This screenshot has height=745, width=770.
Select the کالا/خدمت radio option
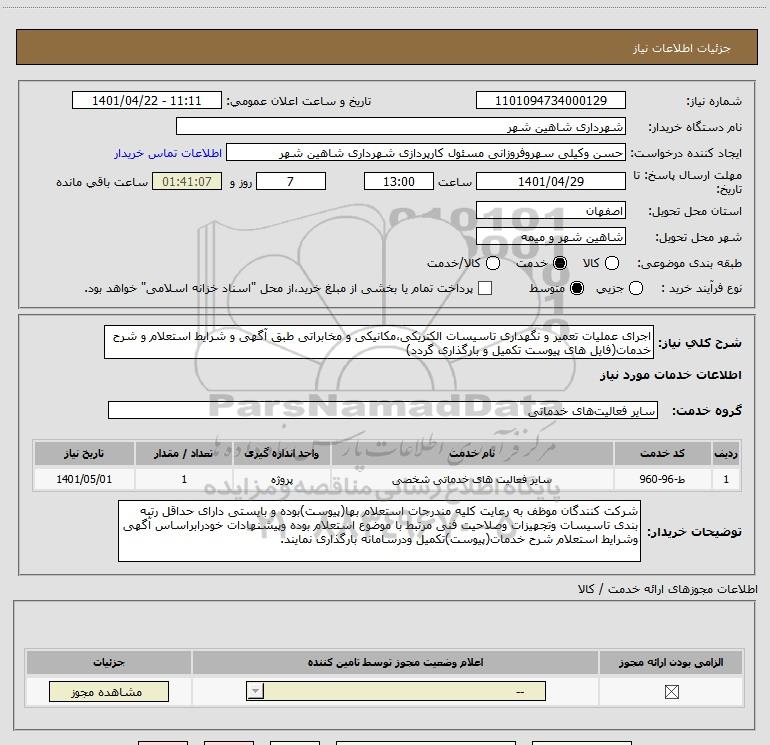(493, 263)
